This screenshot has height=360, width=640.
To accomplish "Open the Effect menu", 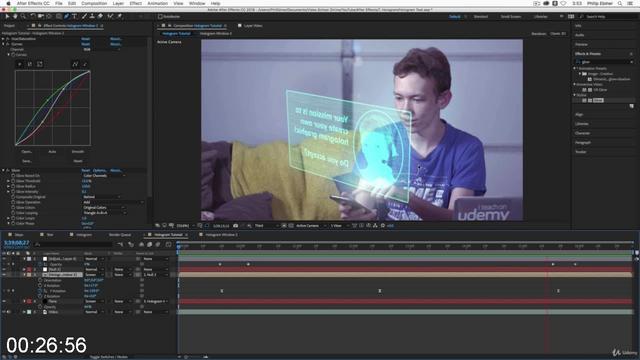I will tap(136, 3).
